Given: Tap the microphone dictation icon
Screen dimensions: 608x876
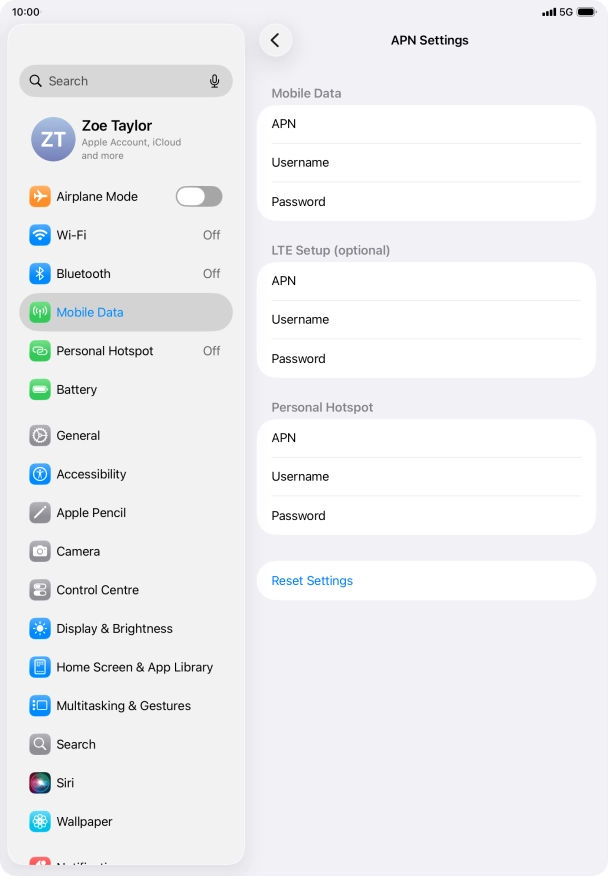Looking at the screenshot, I should click(215, 81).
